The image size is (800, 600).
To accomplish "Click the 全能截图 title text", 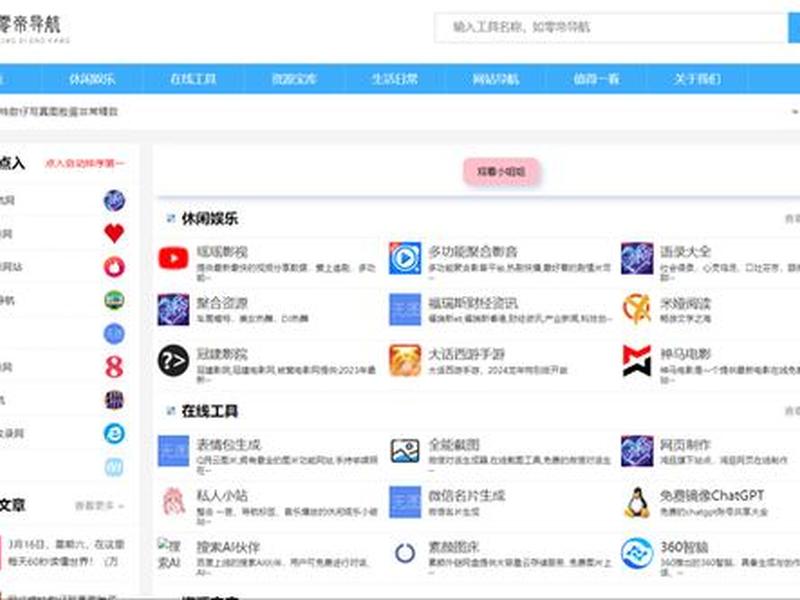I will tap(454, 444).
